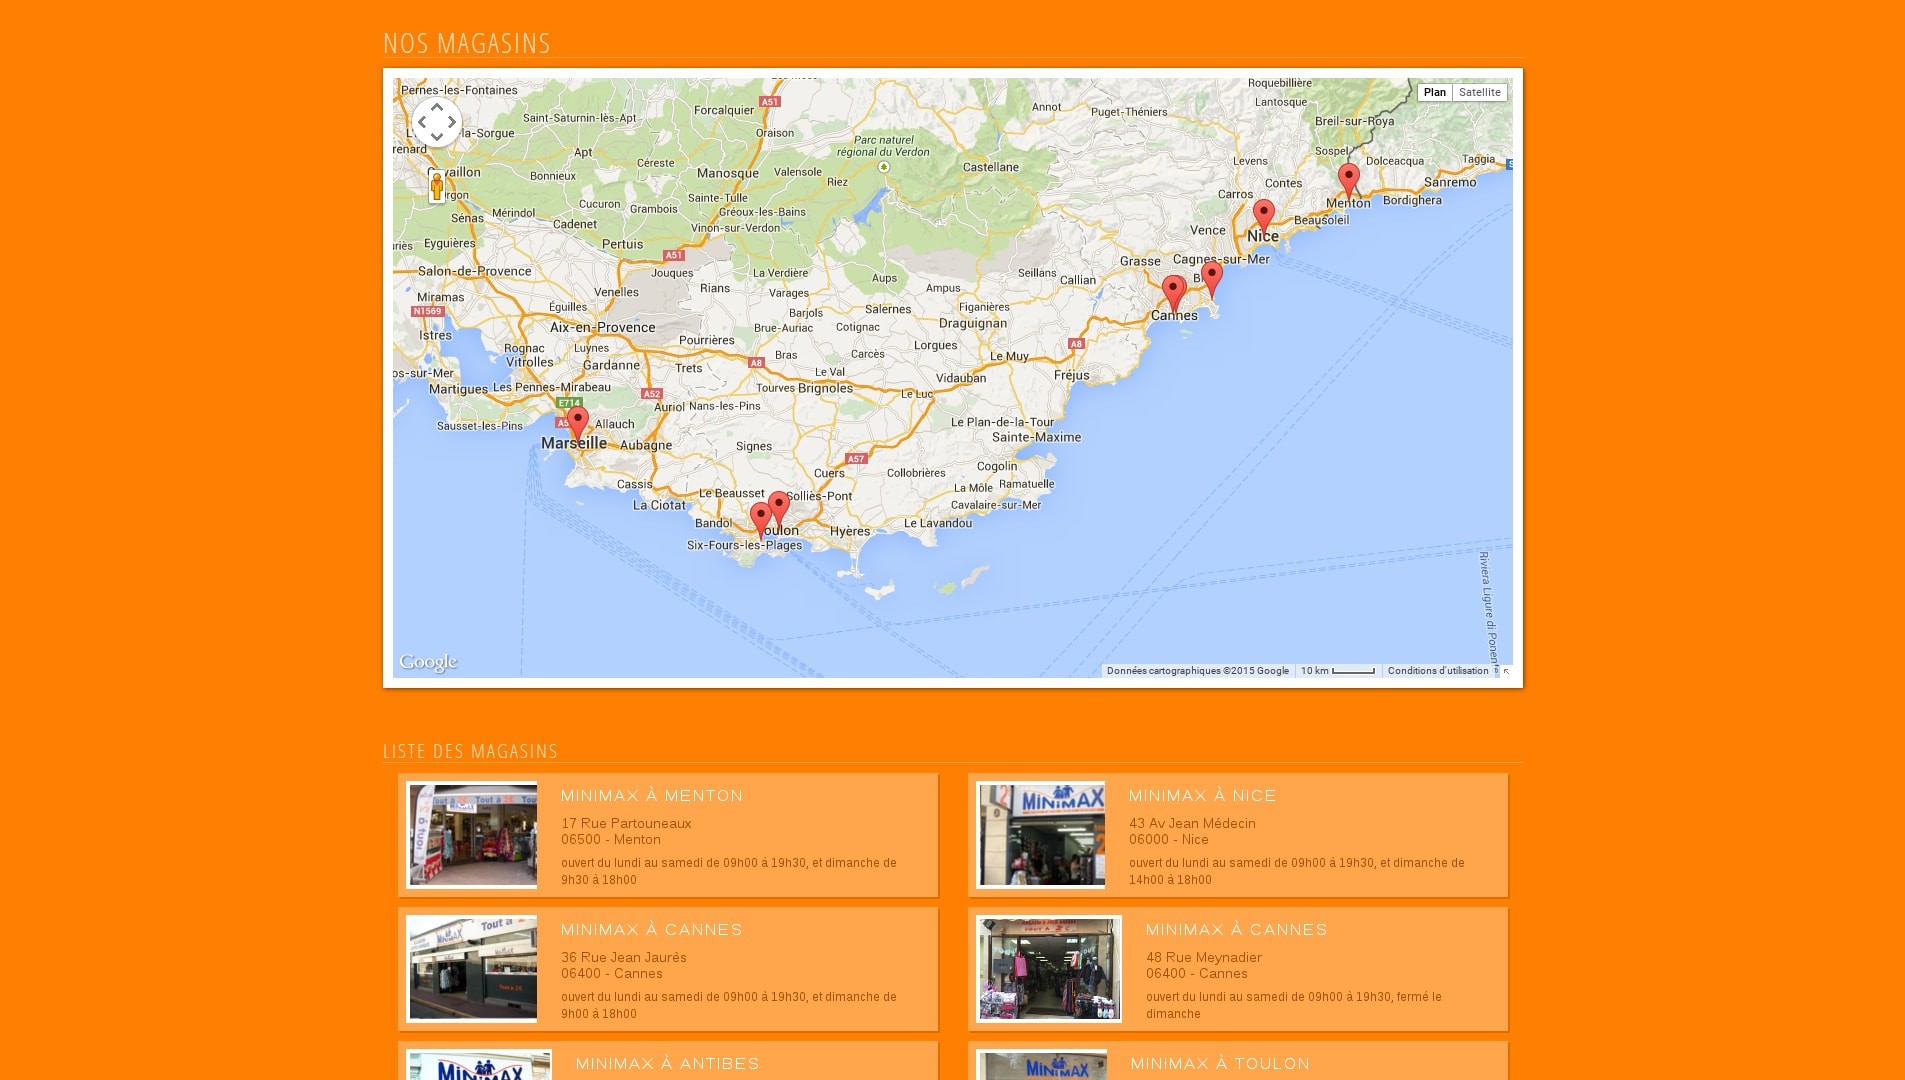This screenshot has height=1080, width=1905.
Task: Click the Minimax à Antibes title
Action: pyautogui.click(x=668, y=1064)
